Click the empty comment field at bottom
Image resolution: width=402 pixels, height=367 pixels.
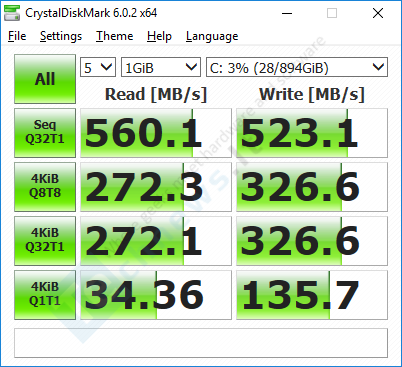pos(201,343)
